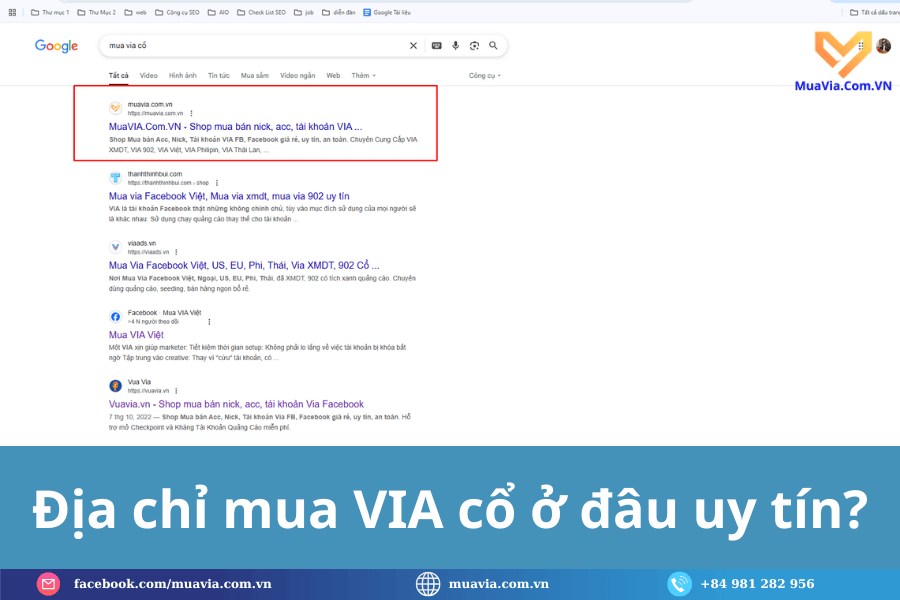Image resolution: width=900 pixels, height=600 pixels.
Task: Open the 'AIO' bookmark folder
Action: point(218,12)
